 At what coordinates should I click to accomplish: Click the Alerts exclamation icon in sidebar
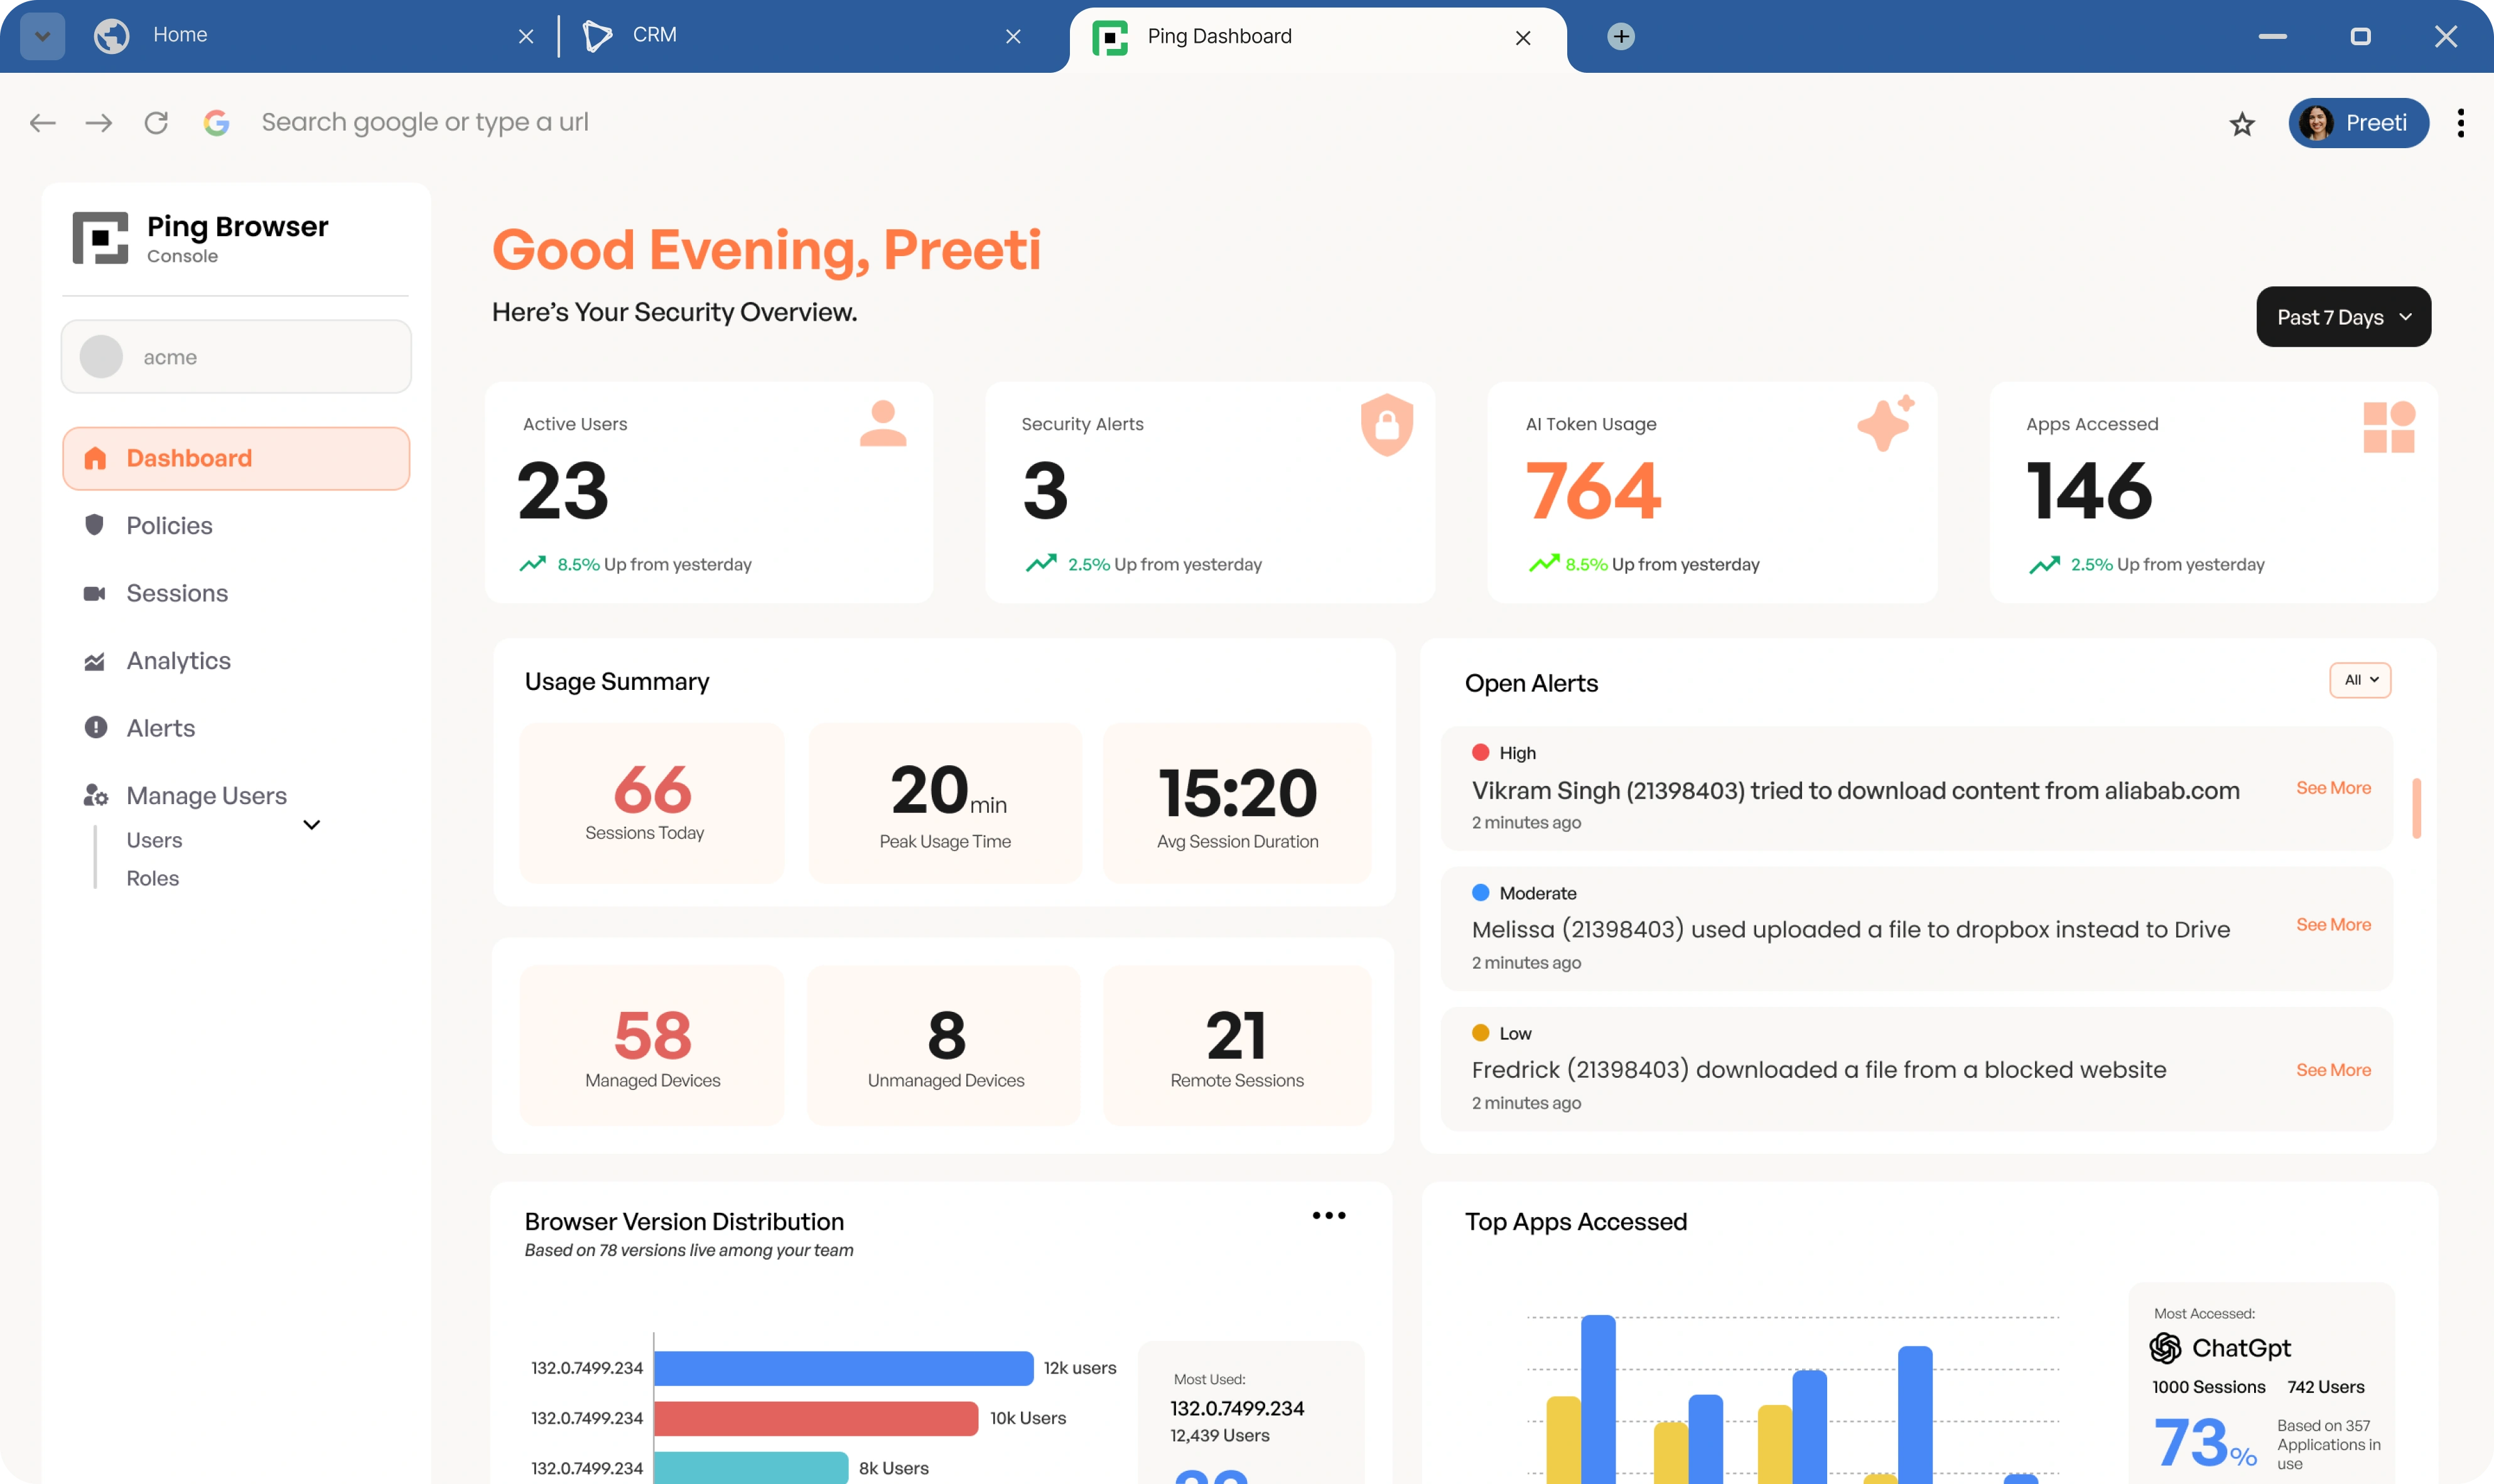point(95,728)
